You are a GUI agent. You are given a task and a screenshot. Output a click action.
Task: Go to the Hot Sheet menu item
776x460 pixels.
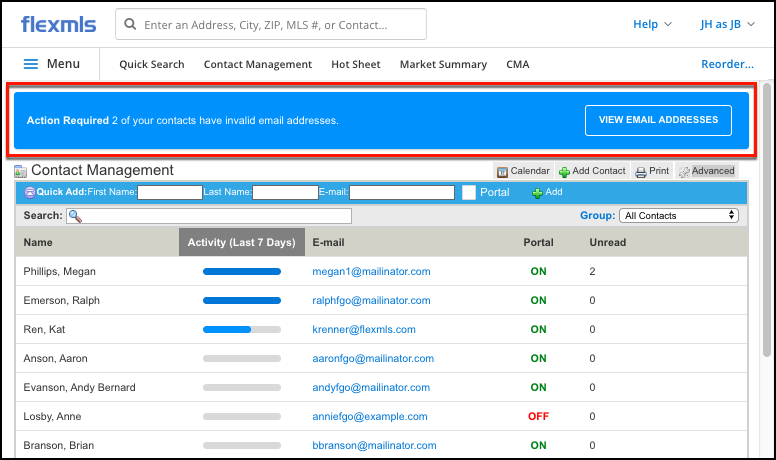[356, 64]
